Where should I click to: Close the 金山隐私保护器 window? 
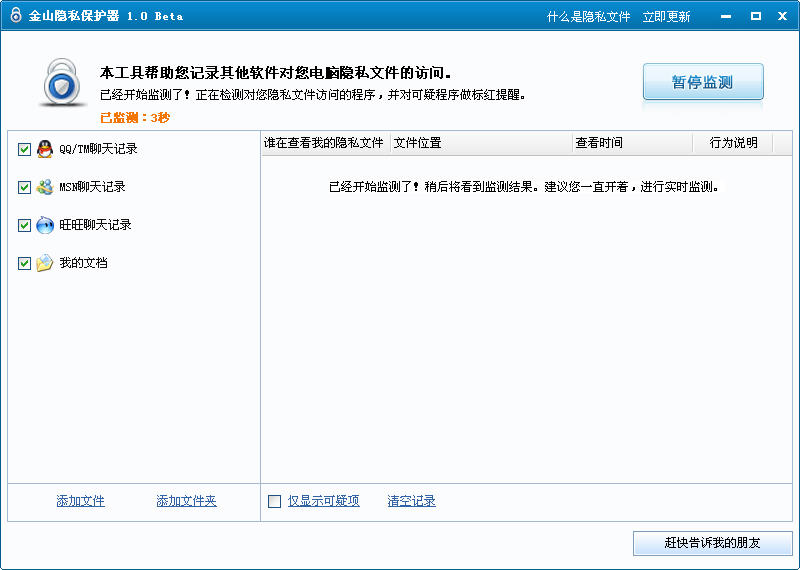[x=782, y=16]
